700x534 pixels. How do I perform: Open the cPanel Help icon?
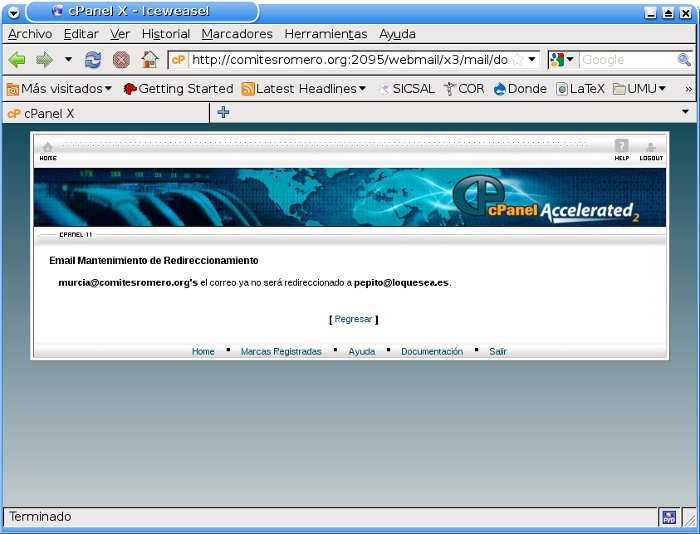pyautogui.click(x=621, y=148)
